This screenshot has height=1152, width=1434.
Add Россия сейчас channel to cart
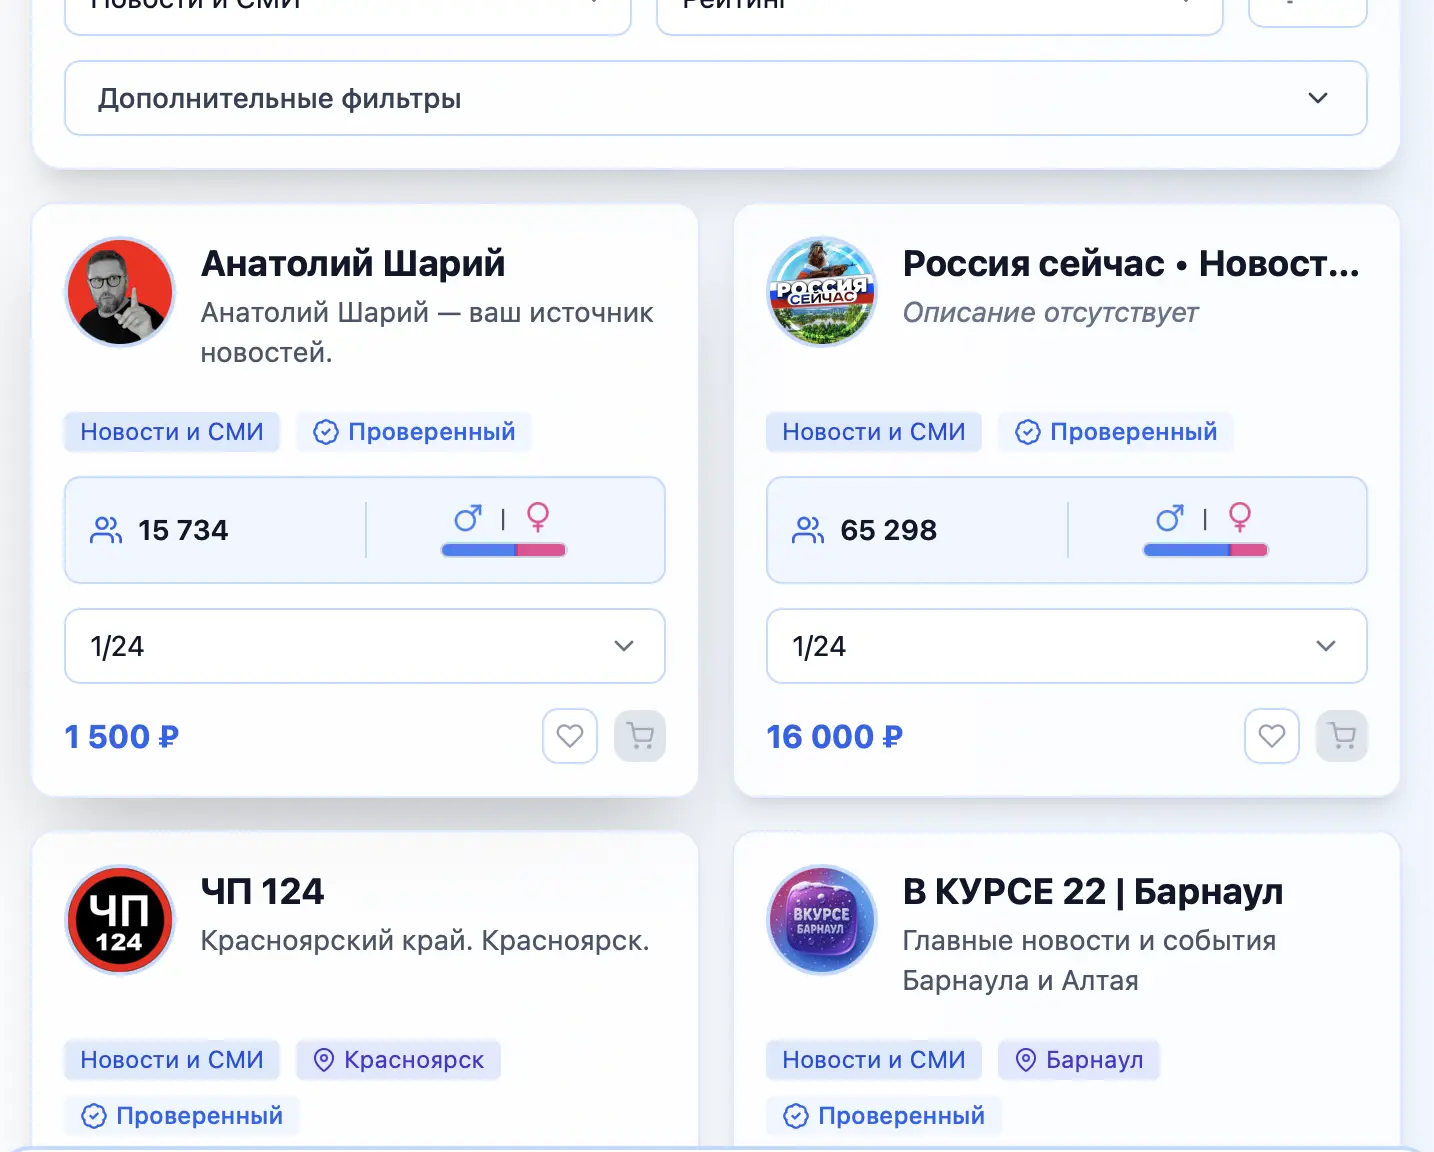coord(1342,736)
